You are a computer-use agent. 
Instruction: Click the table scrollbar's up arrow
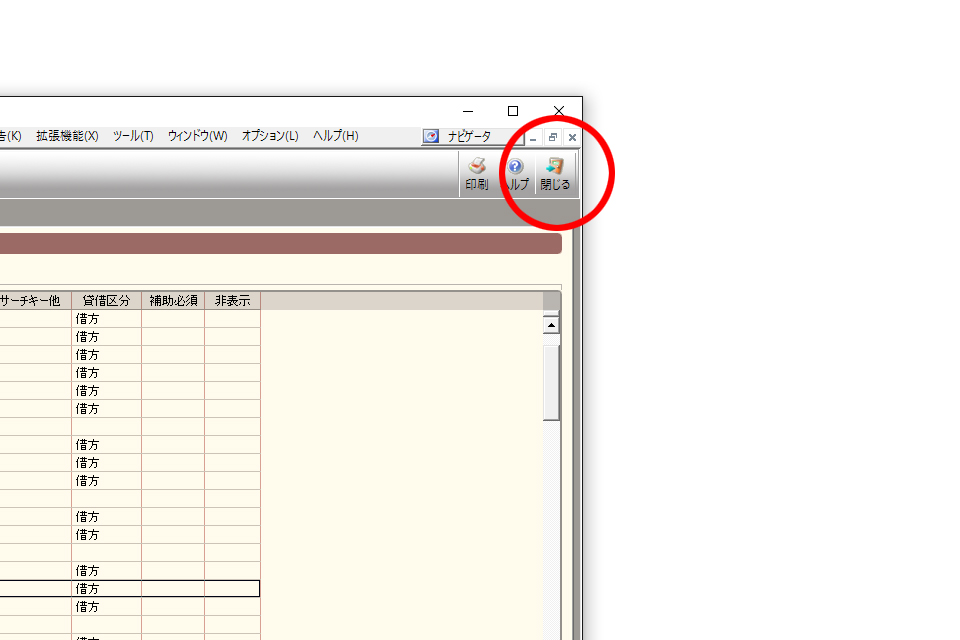[551, 325]
